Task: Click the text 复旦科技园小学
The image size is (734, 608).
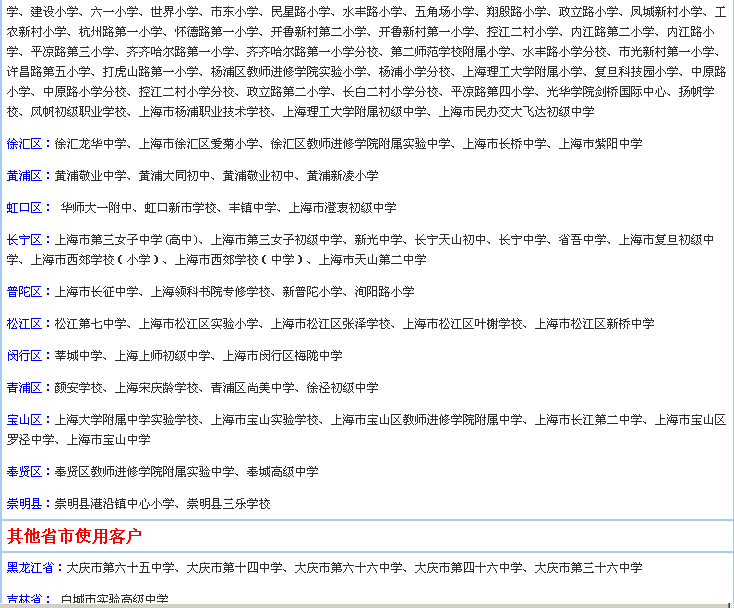Action: pos(637,72)
